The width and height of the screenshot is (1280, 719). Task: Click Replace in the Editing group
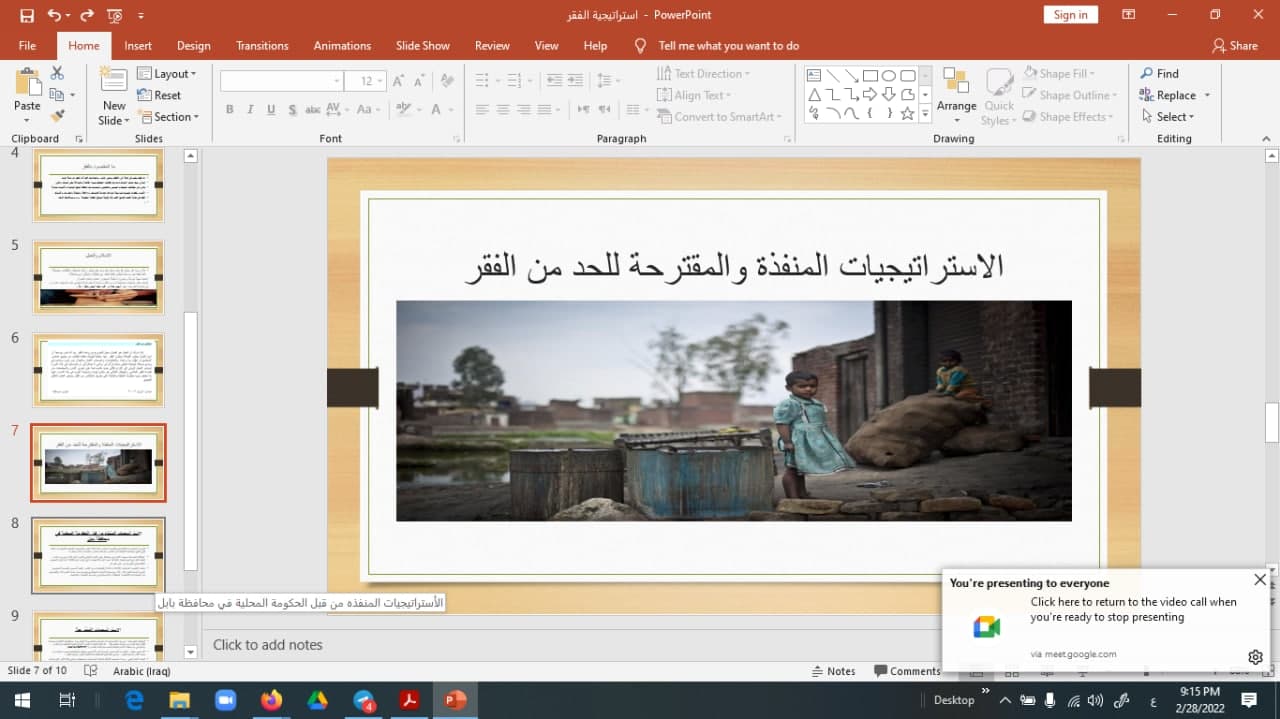(1174, 95)
